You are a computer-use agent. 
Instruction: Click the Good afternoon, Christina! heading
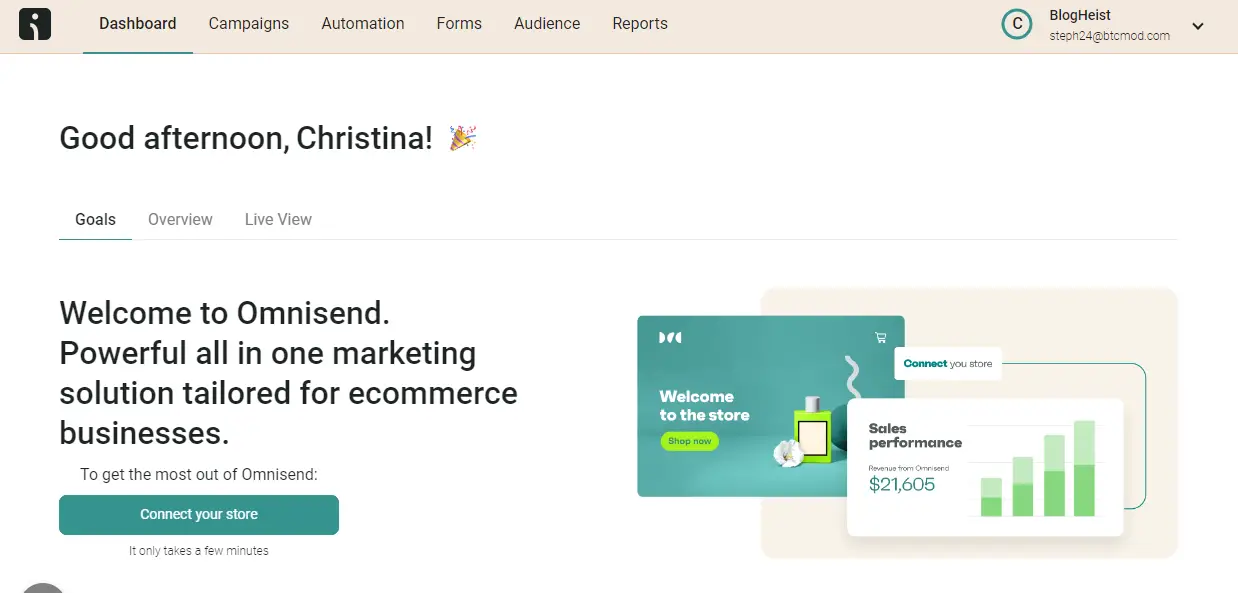pyautogui.click(x=246, y=138)
